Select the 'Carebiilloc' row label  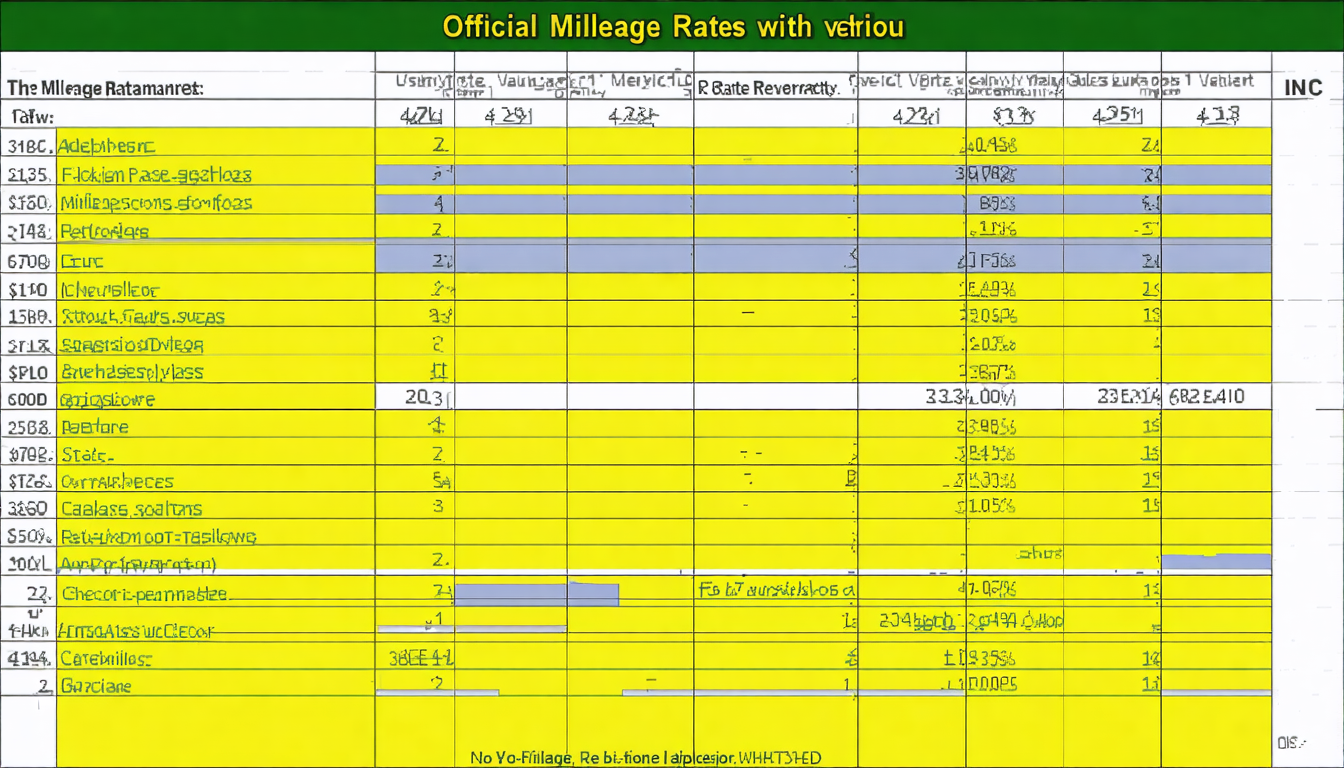[105, 659]
